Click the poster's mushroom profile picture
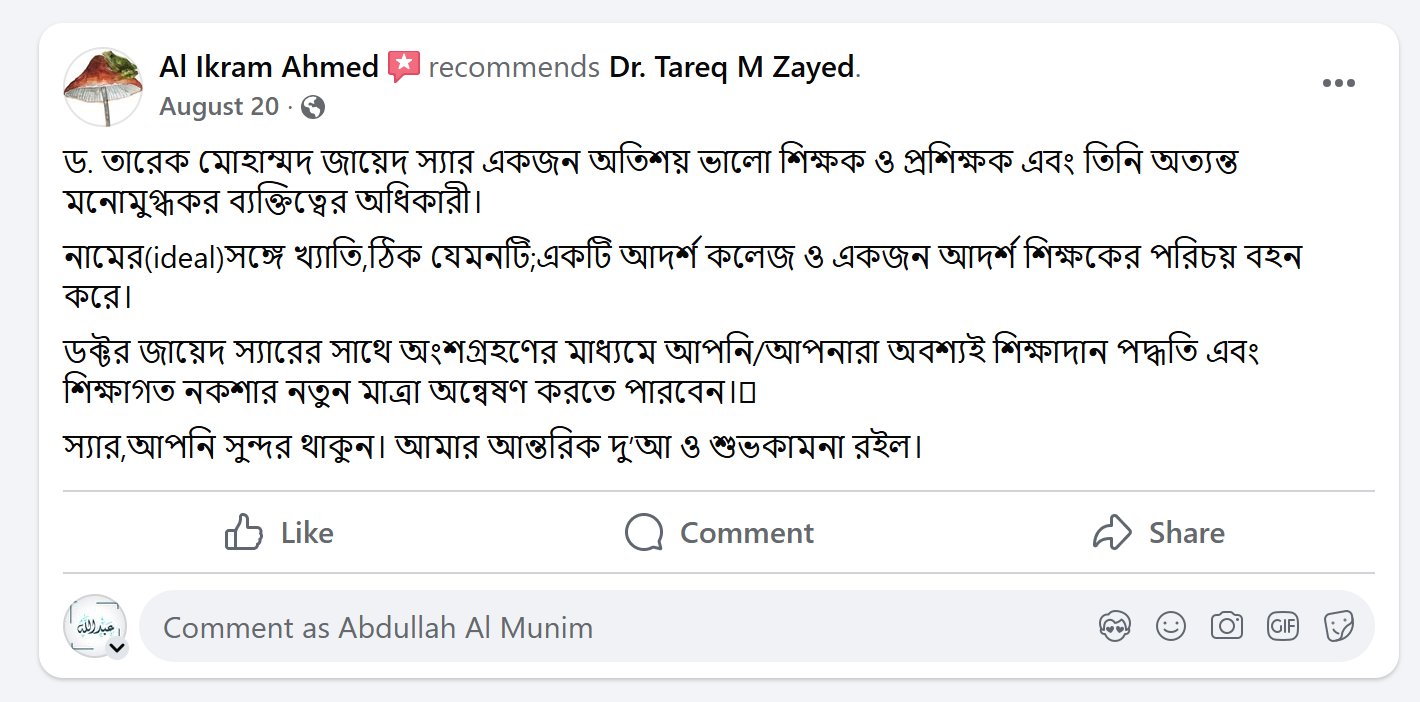The image size is (1420, 702). coord(103,86)
